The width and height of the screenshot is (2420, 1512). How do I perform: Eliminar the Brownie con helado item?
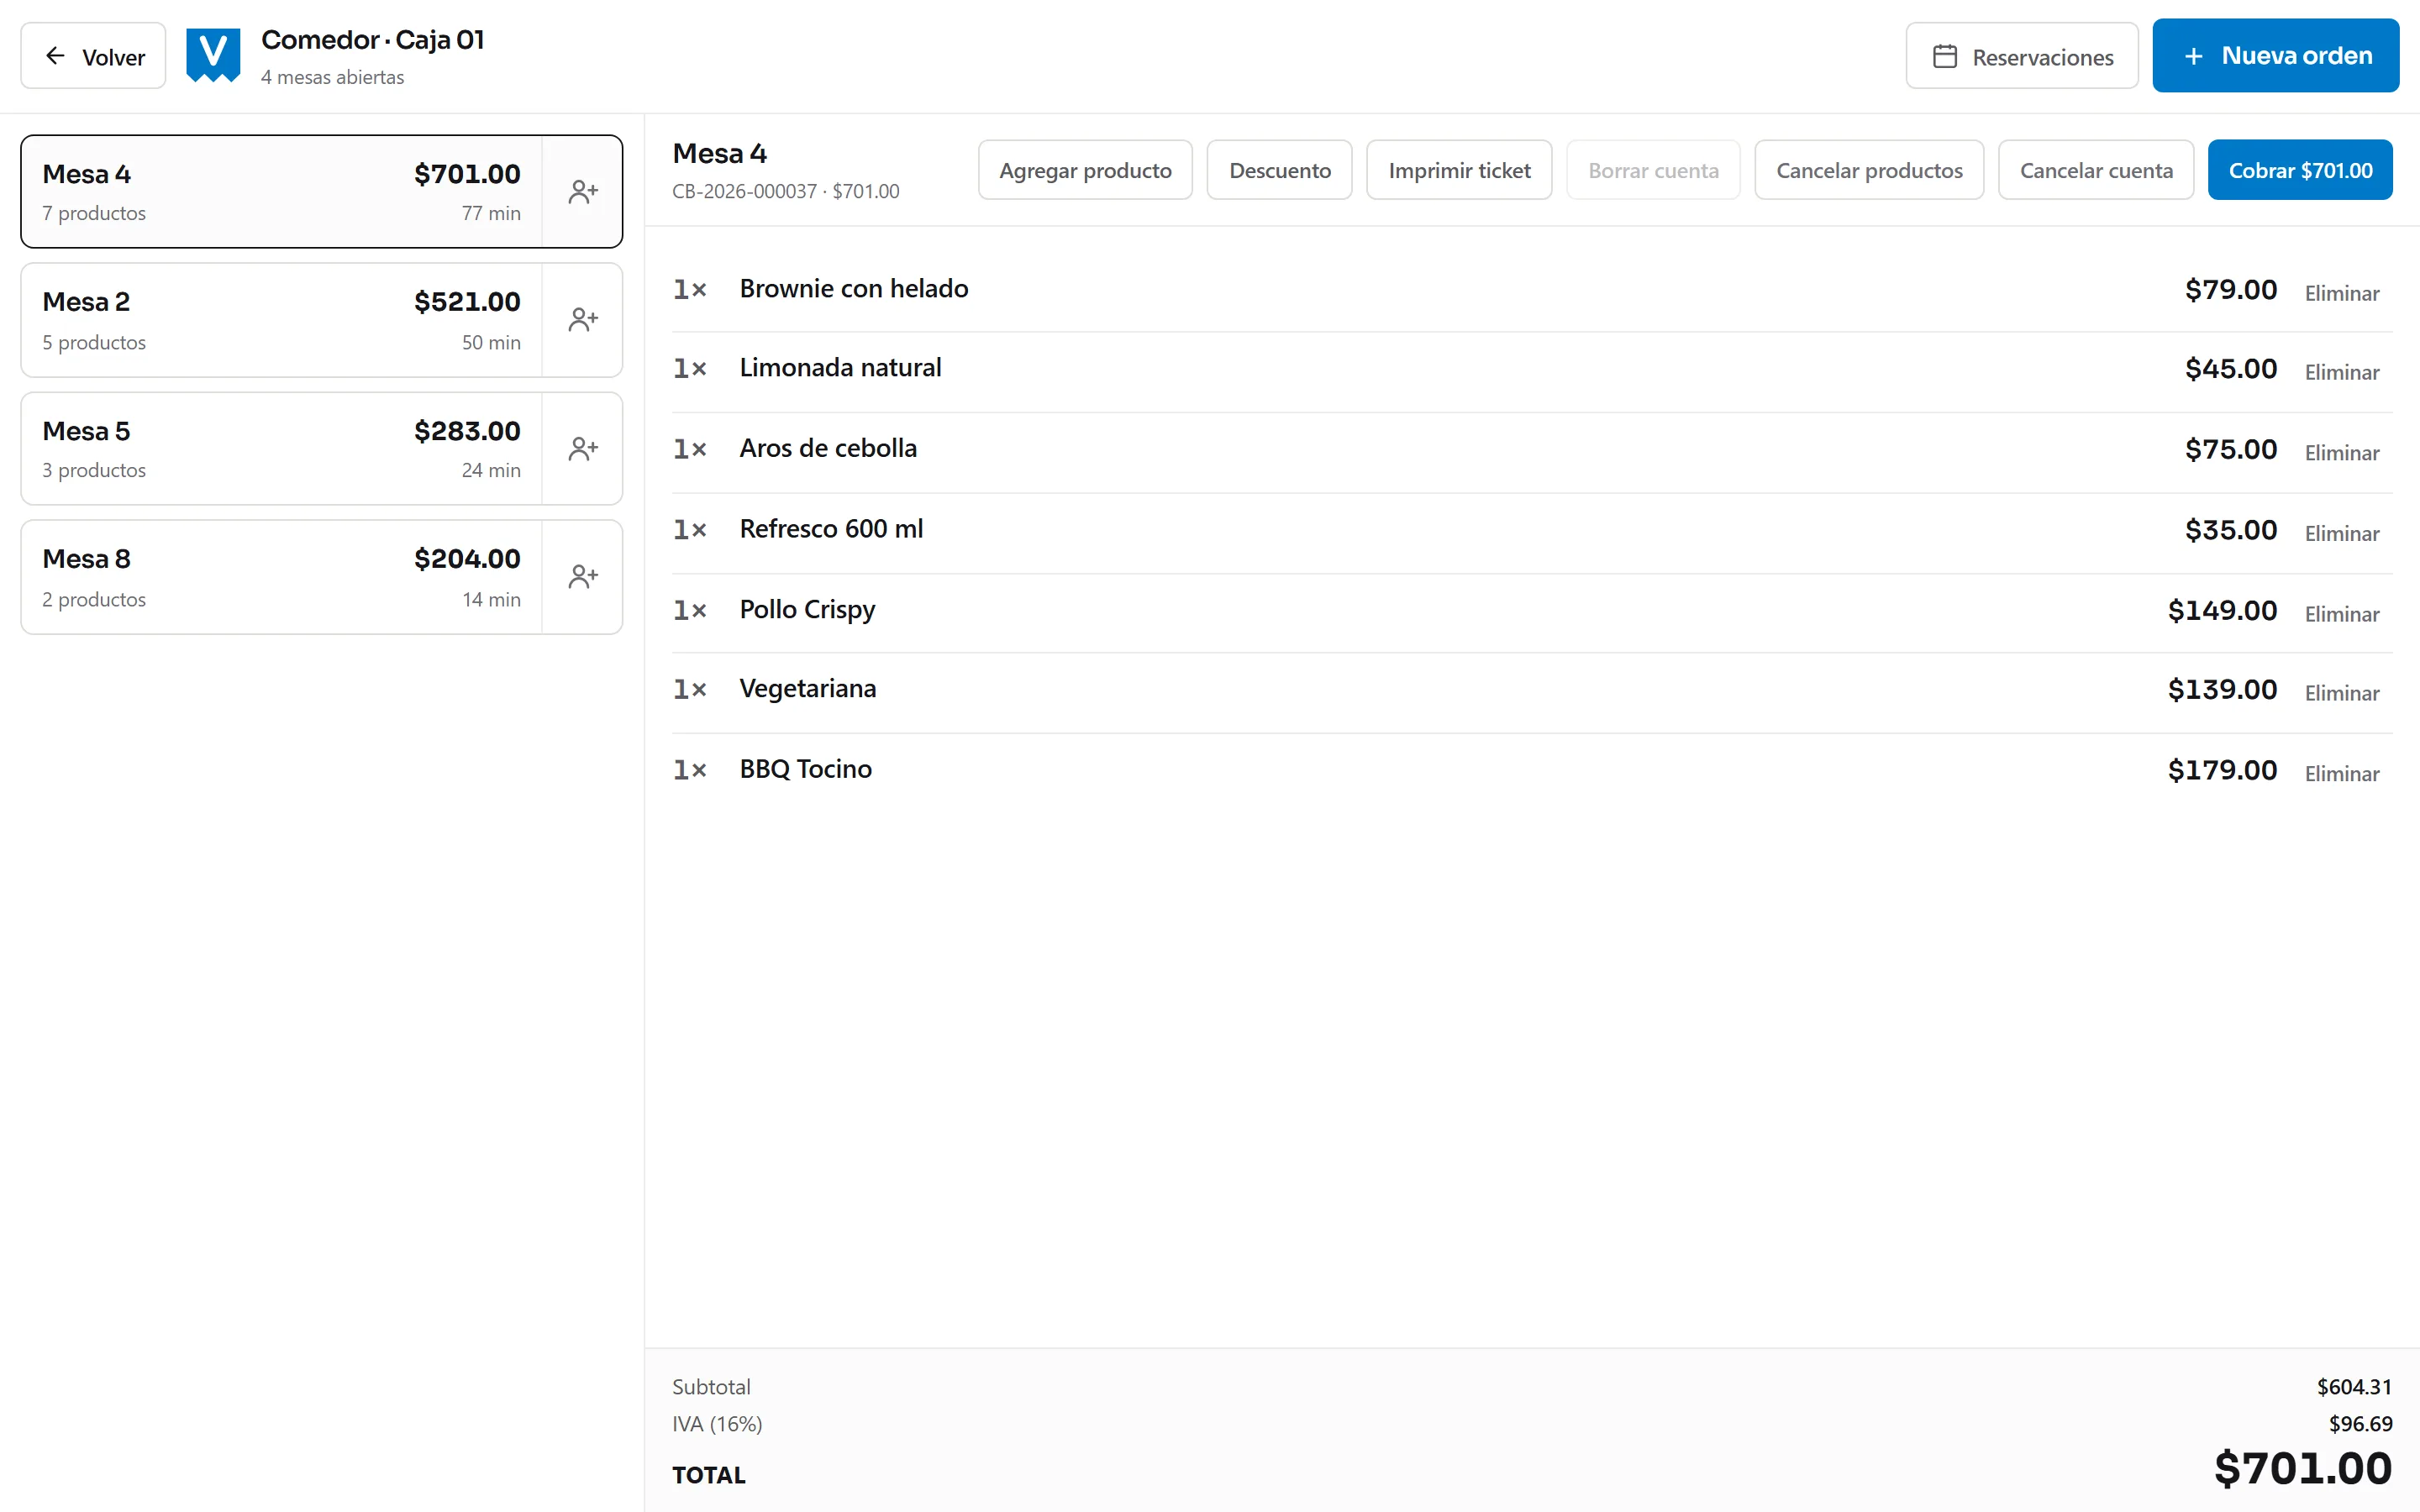(2341, 293)
